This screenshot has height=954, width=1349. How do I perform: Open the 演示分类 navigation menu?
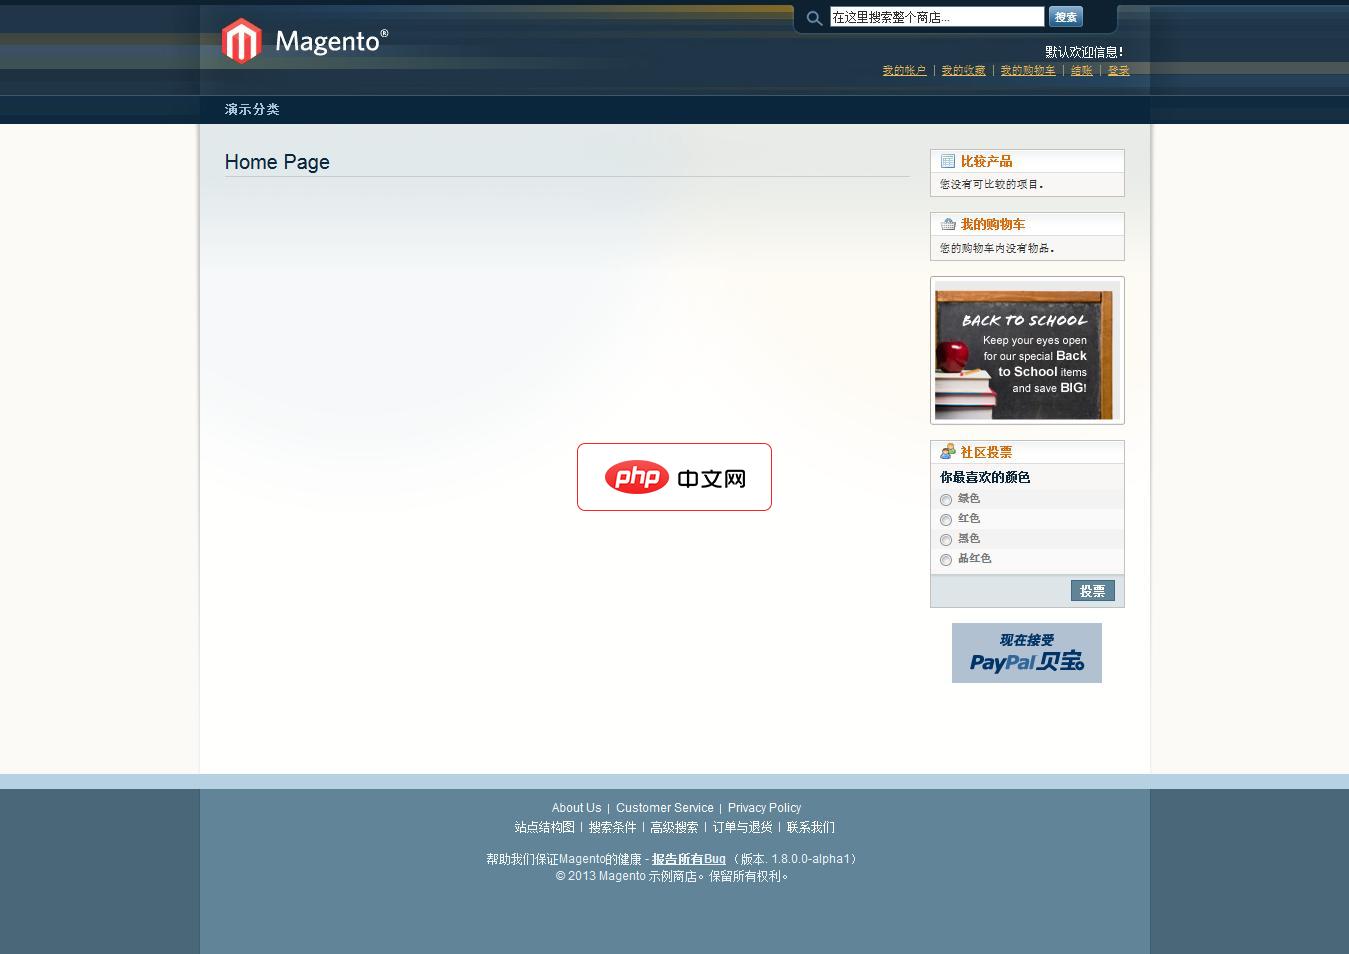coord(252,109)
